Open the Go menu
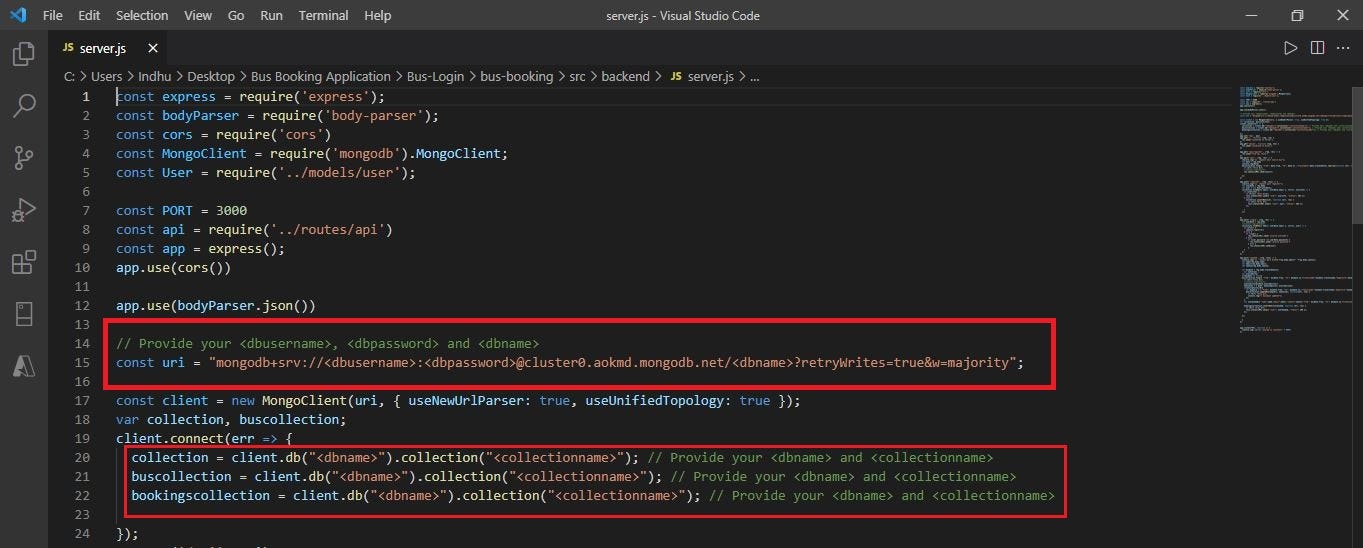This screenshot has width=1363, height=548. pyautogui.click(x=236, y=15)
